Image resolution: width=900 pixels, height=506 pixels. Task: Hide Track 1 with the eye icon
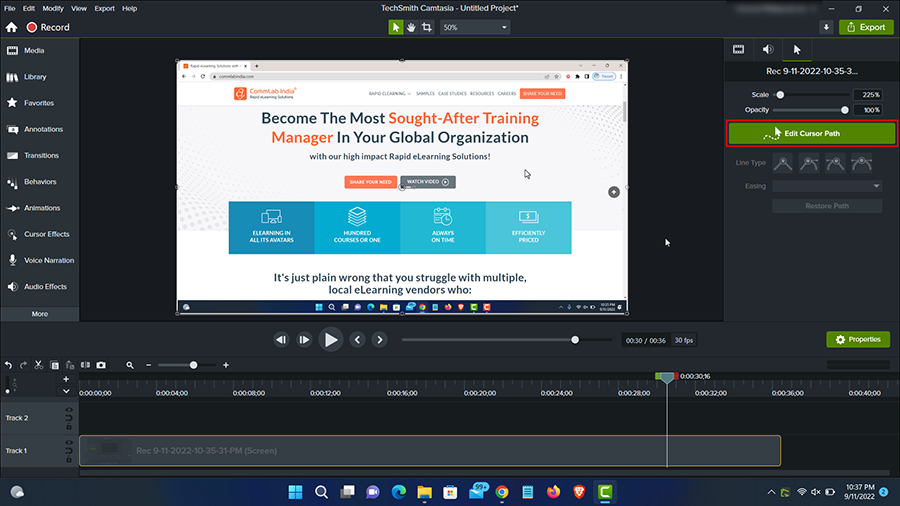pyautogui.click(x=69, y=443)
